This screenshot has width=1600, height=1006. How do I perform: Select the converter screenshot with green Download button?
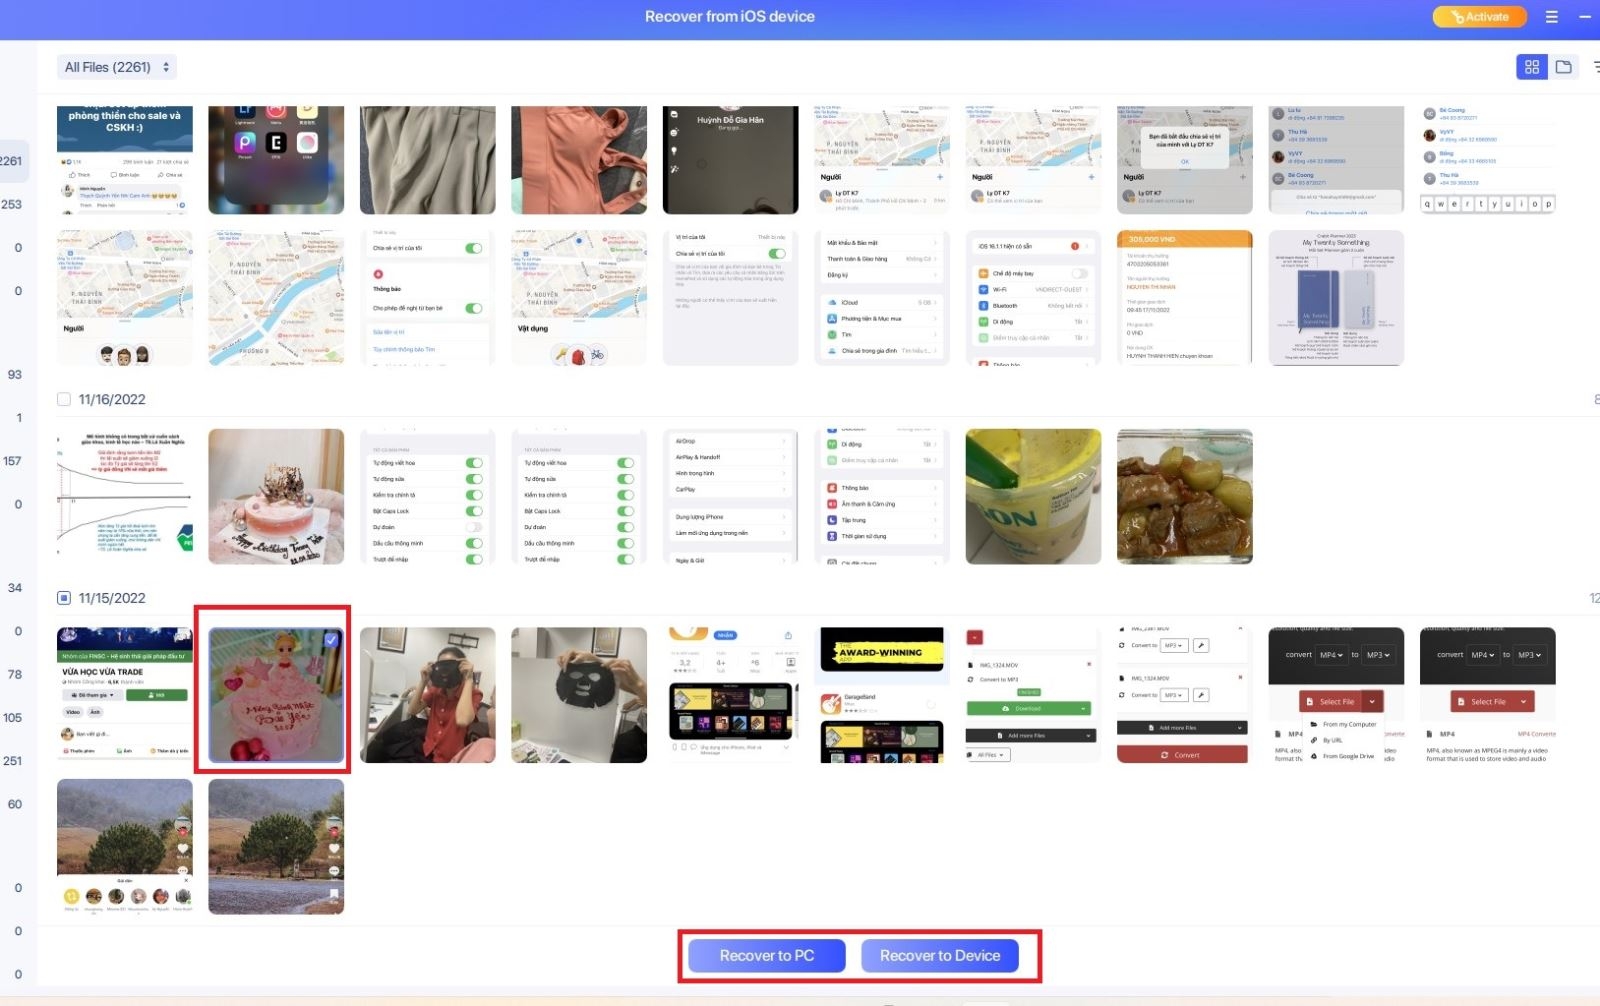coord(1034,695)
